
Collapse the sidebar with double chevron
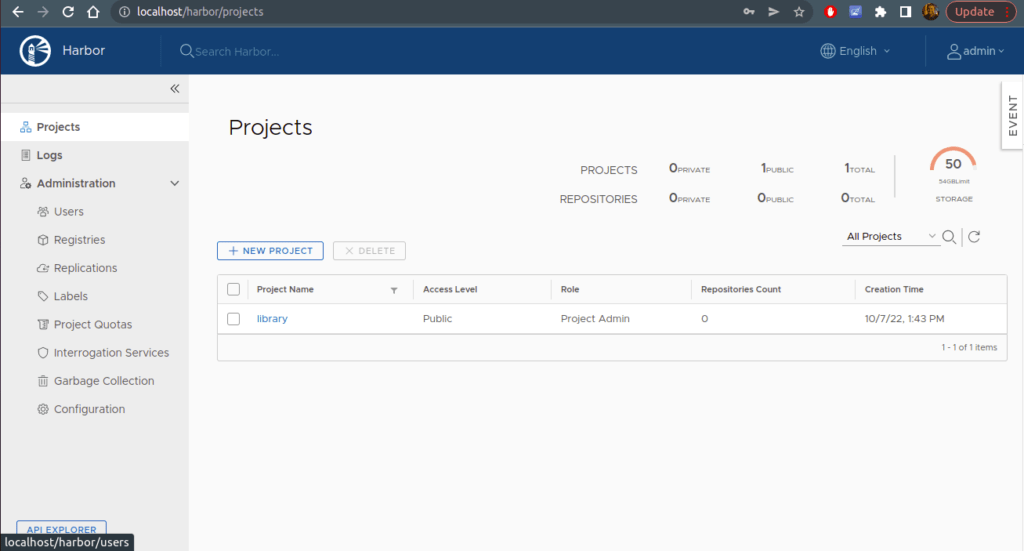[x=174, y=89]
